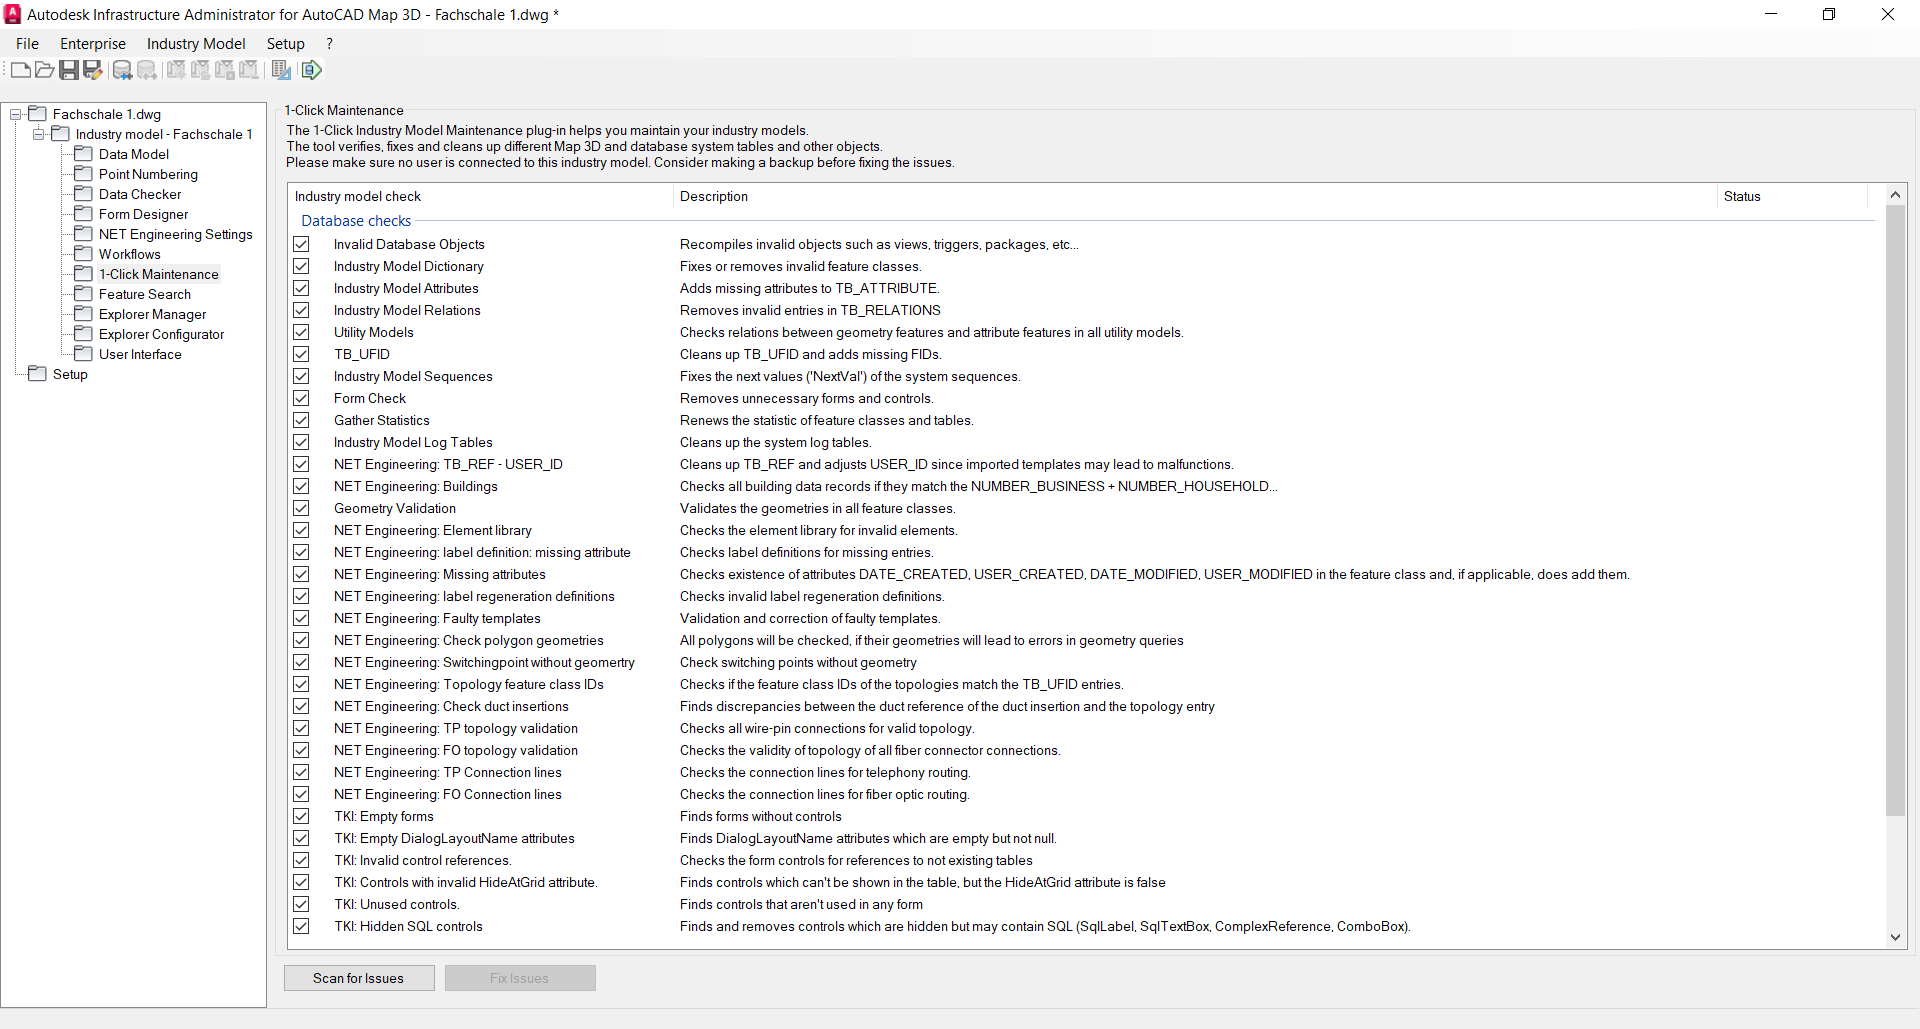Collapse the Fachschale 1.dwg tree node
The image size is (1920, 1029).
(x=16, y=114)
